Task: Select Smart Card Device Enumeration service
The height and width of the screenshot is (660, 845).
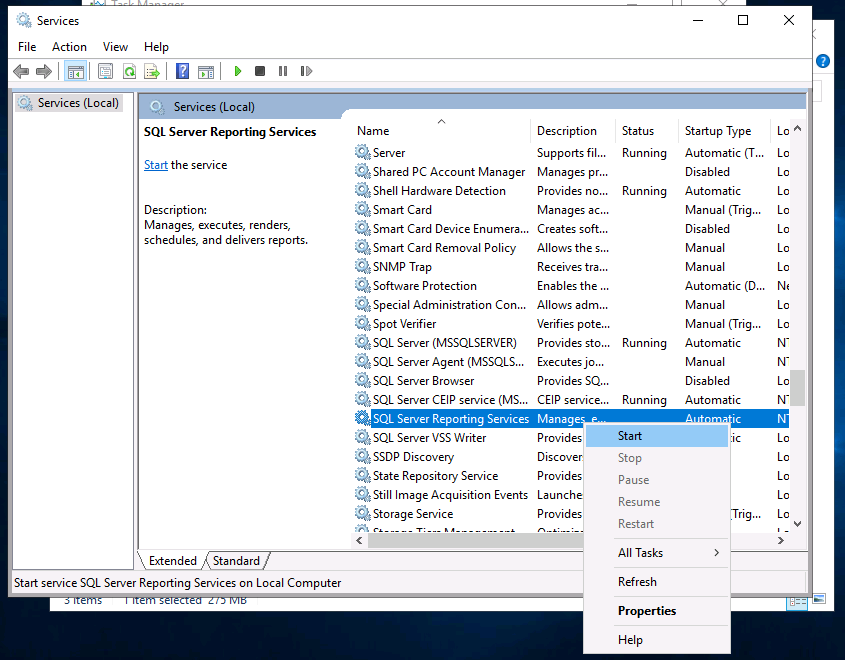Action: [x=571, y=228]
